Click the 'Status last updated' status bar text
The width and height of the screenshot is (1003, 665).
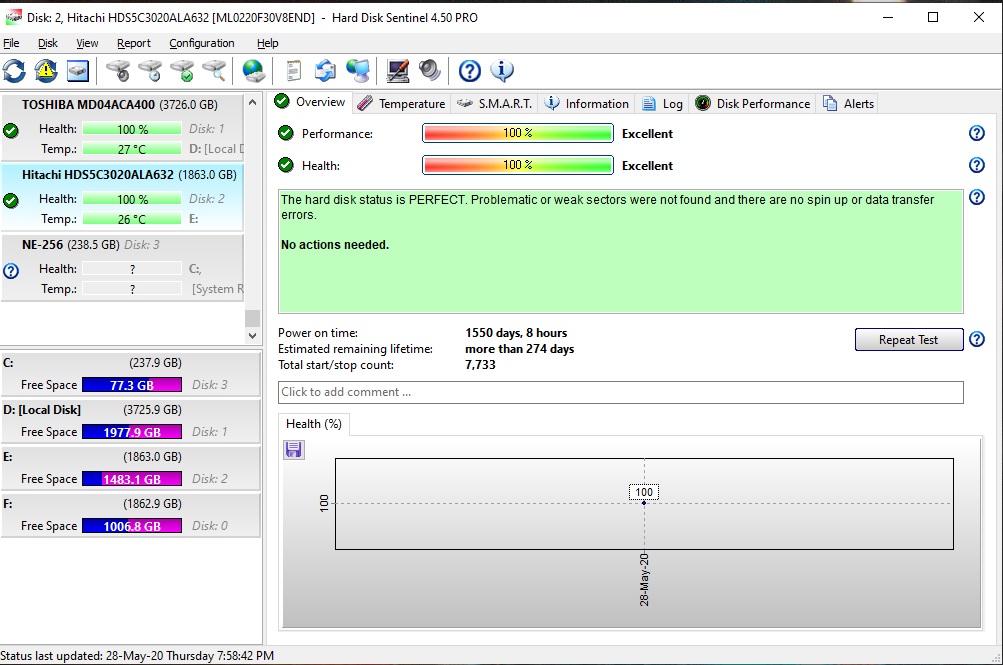(137, 656)
